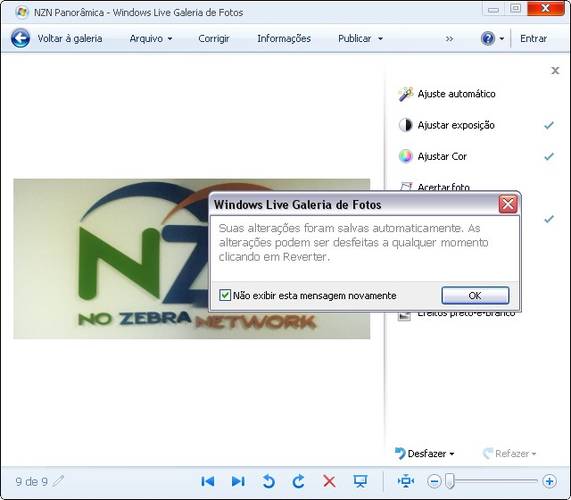Select the Corrigir toolbar item
The width and height of the screenshot is (571, 500).
[214, 39]
